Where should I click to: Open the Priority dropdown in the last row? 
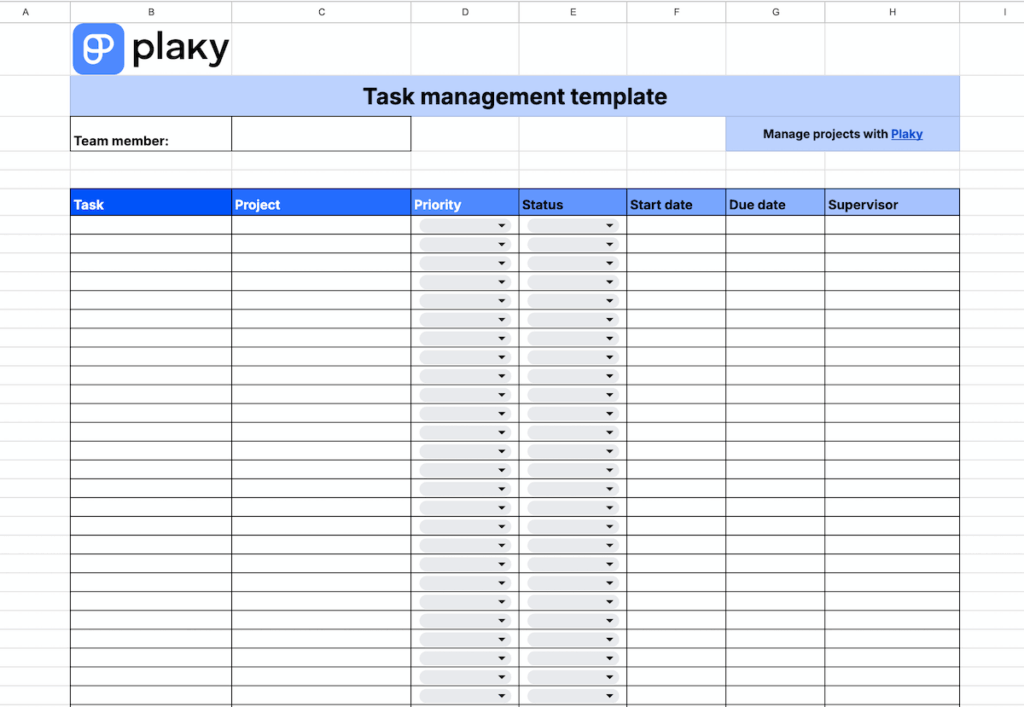tap(500, 695)
